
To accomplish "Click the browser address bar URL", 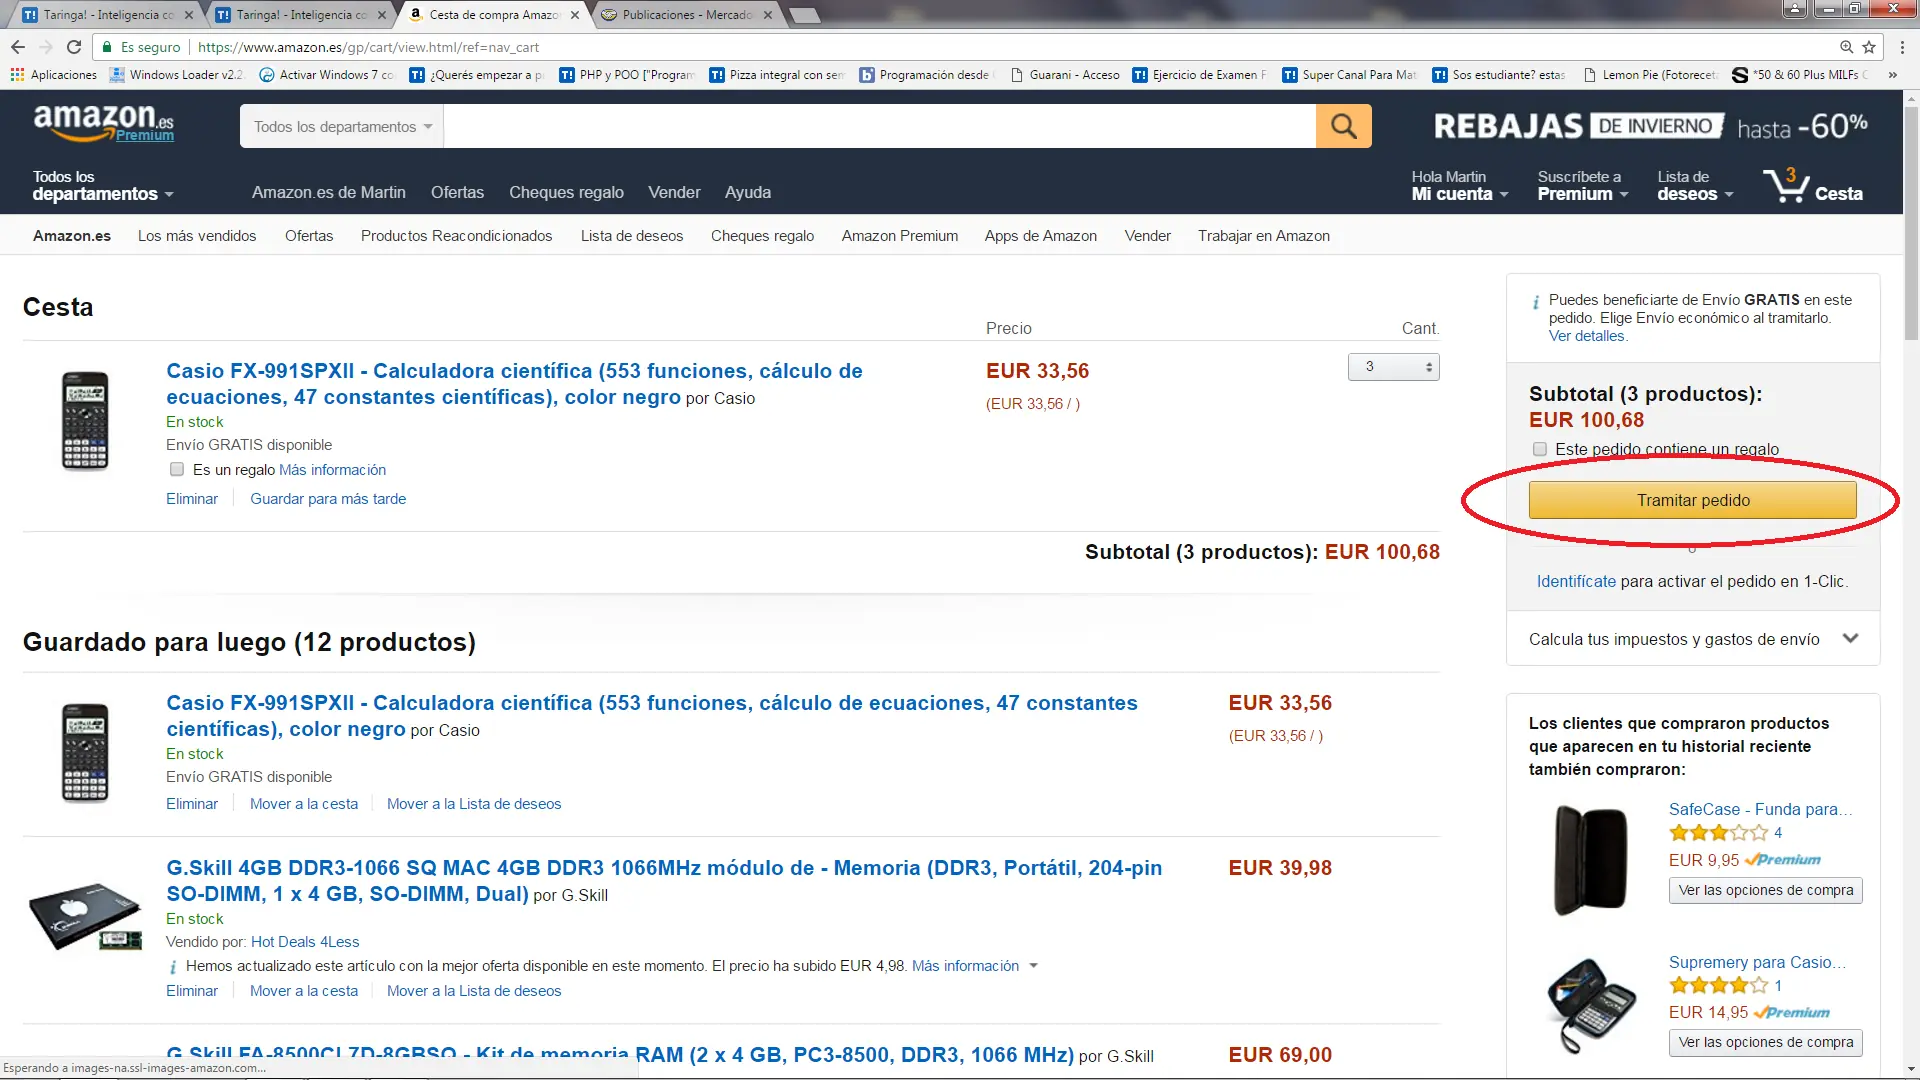I will [368, 47].
